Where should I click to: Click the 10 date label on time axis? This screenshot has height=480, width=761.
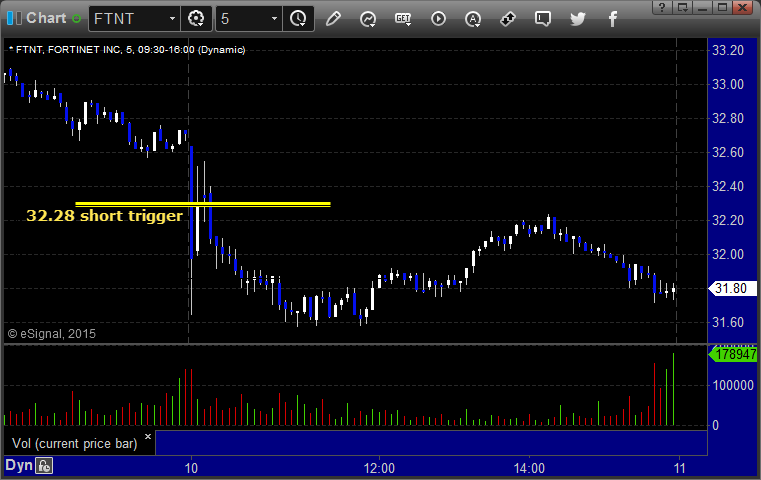pos(191,468)
